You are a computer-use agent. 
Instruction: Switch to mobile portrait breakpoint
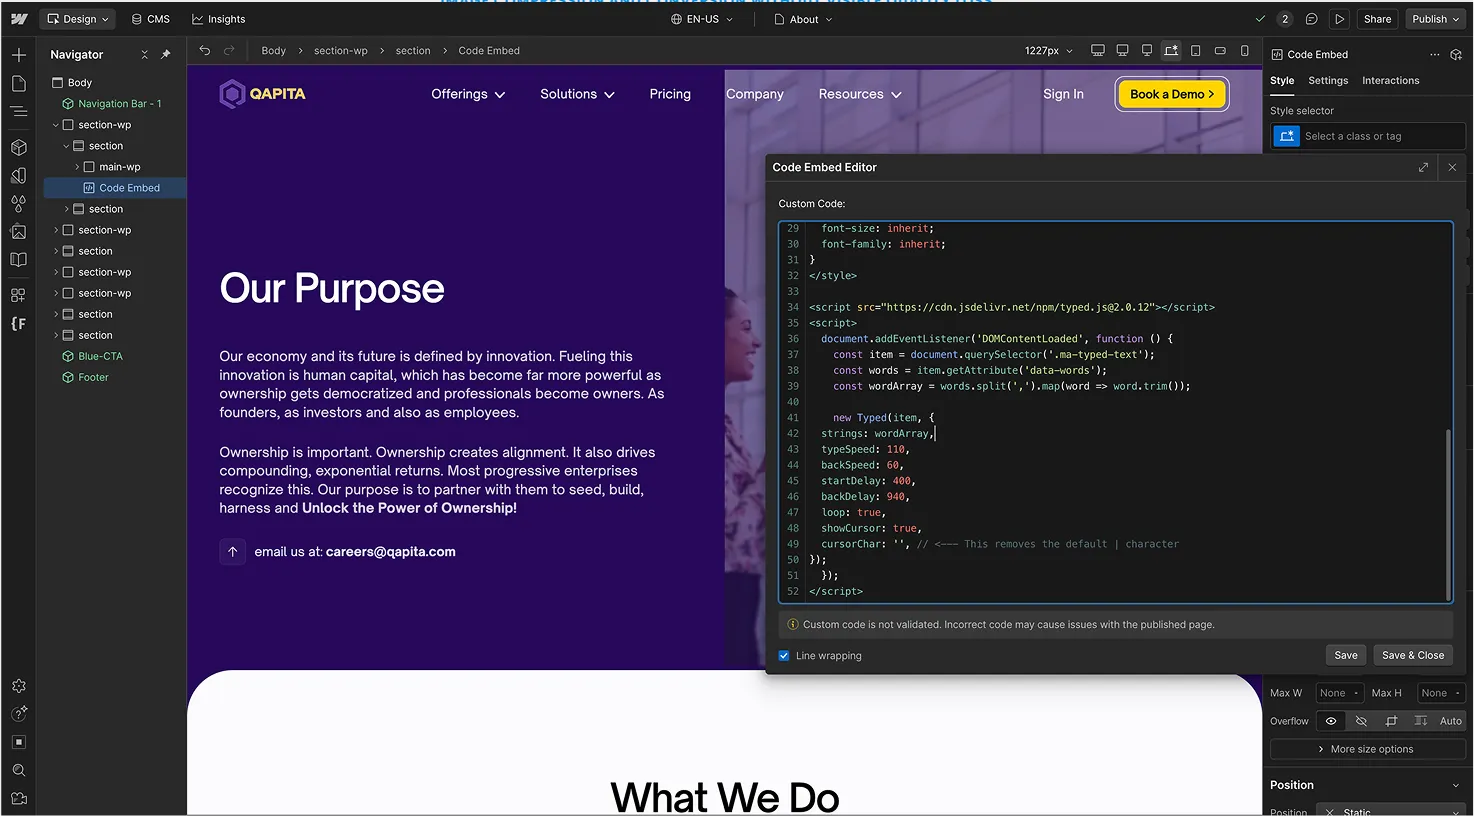point(1245,50)
